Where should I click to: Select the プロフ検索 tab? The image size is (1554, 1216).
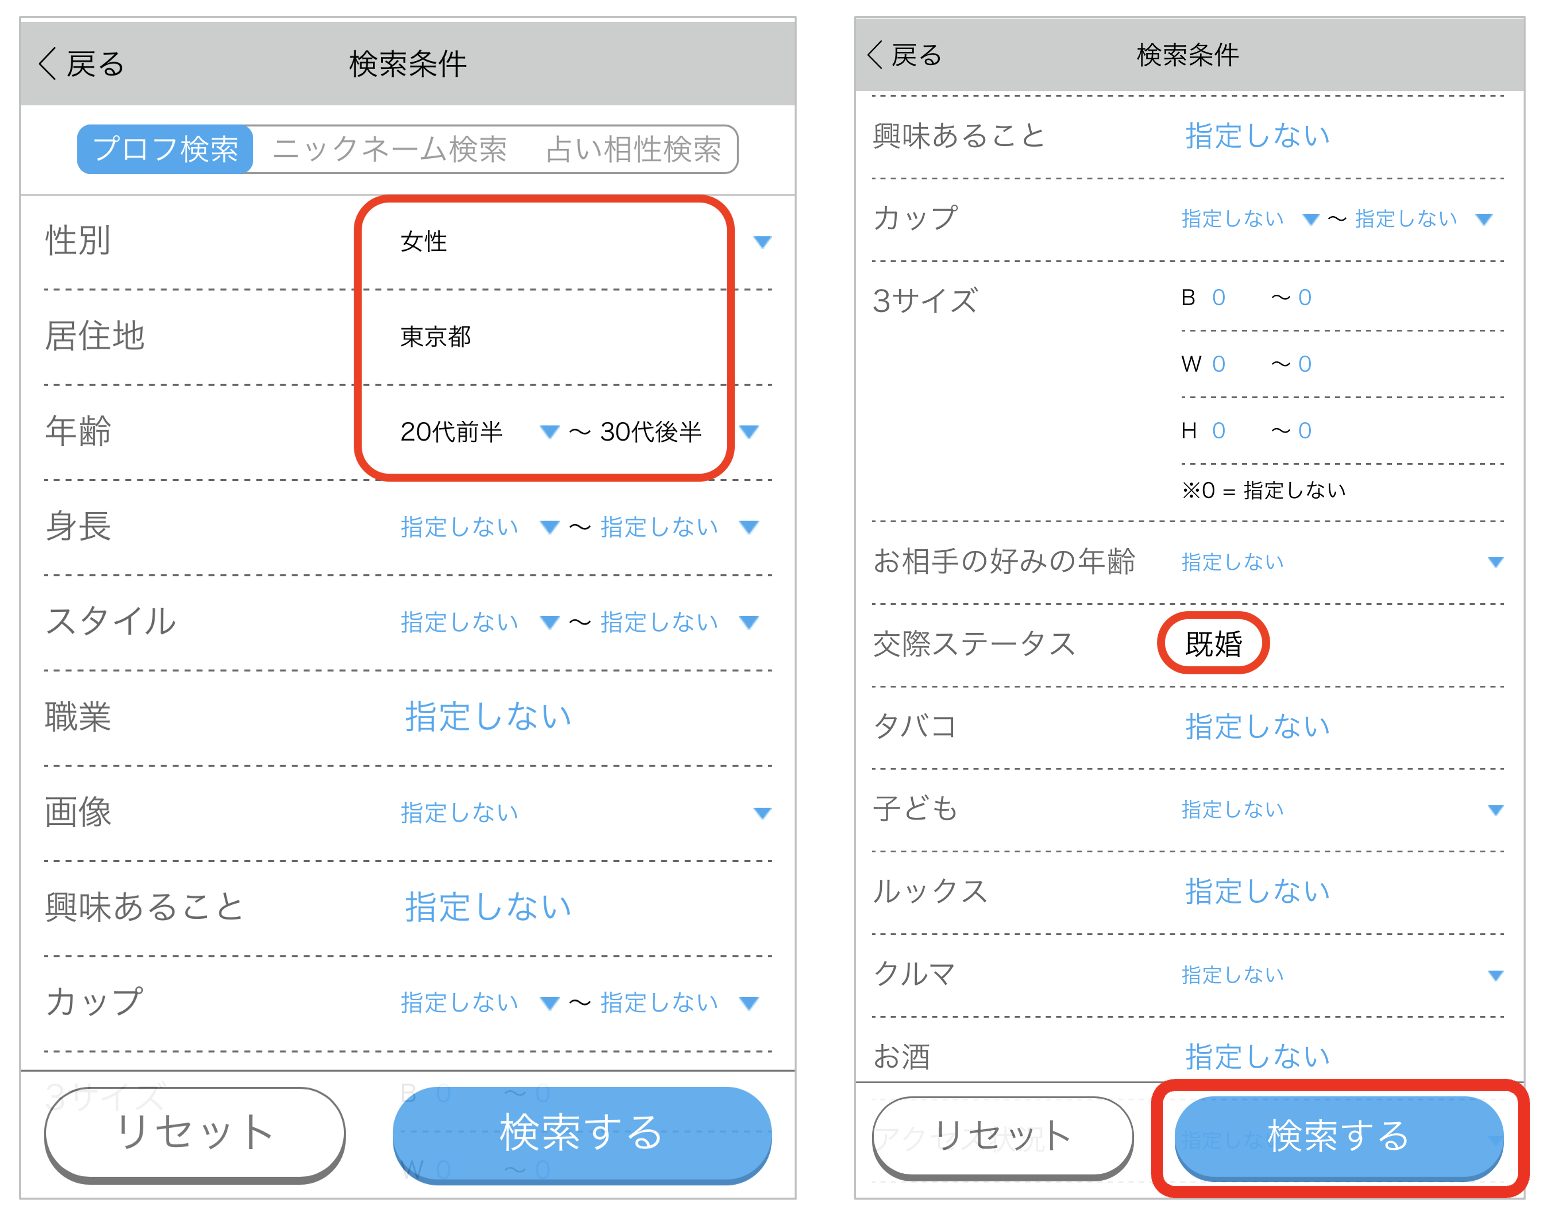point(166,149)
